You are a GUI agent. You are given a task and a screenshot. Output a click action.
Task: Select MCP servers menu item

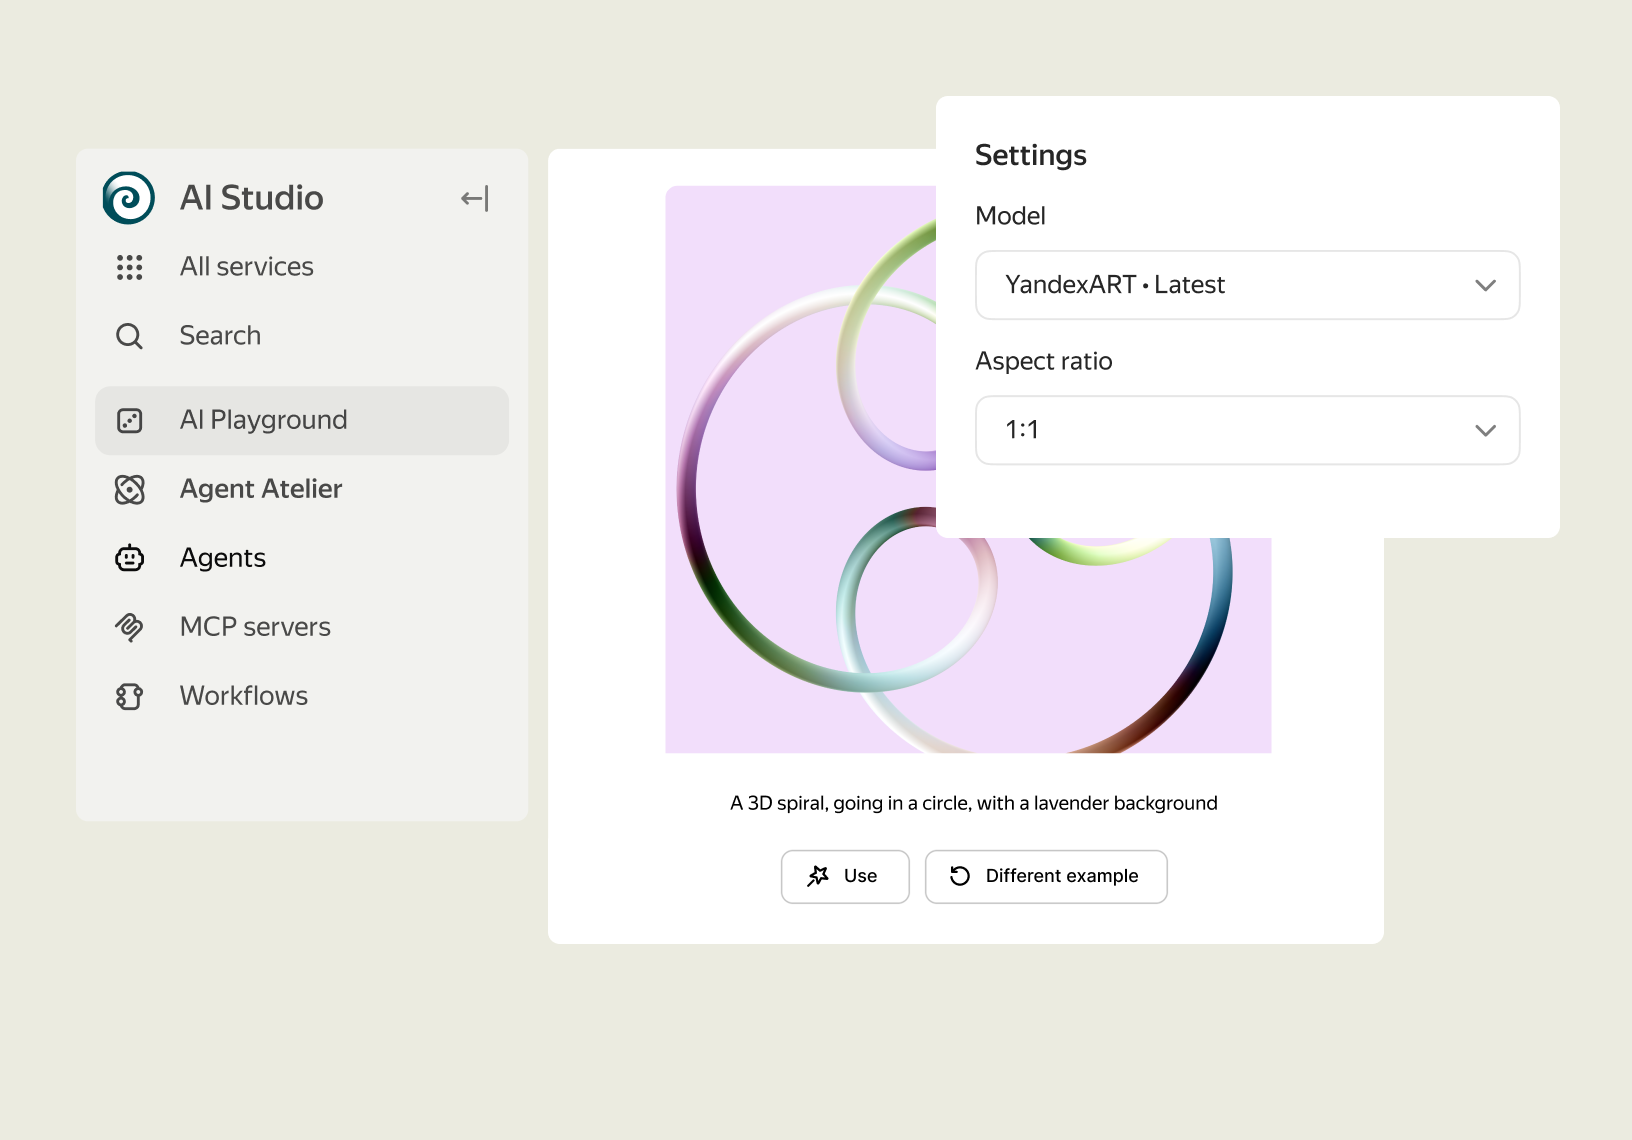click(x=255, y=627)
